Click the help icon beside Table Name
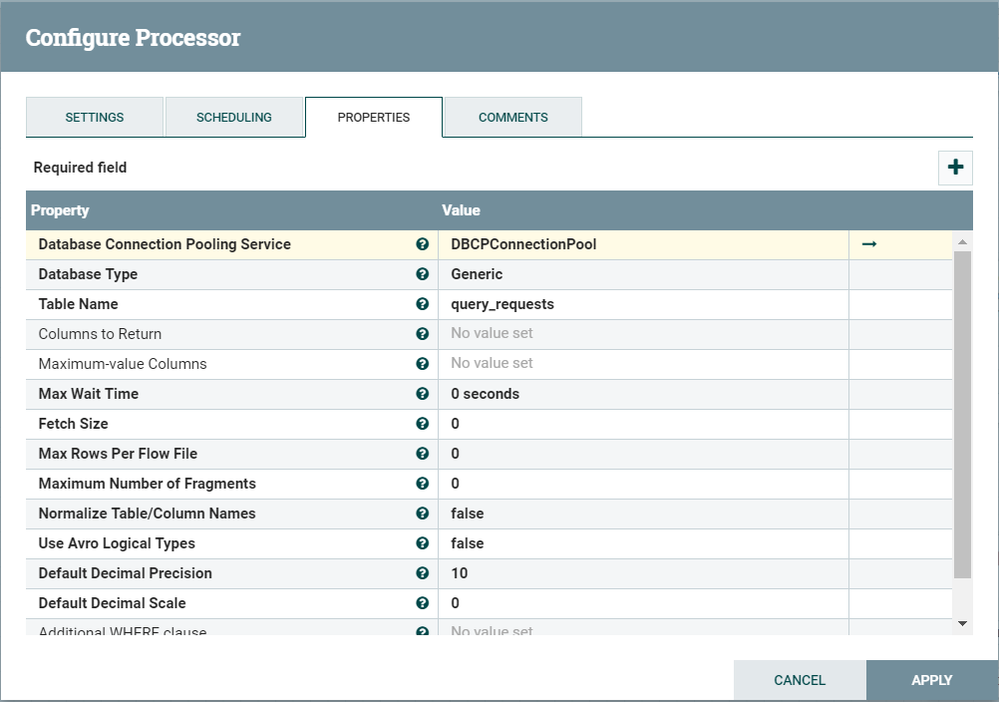Image resolution: width=999 pixels, height=702 pixels. [x=422, y=304]
